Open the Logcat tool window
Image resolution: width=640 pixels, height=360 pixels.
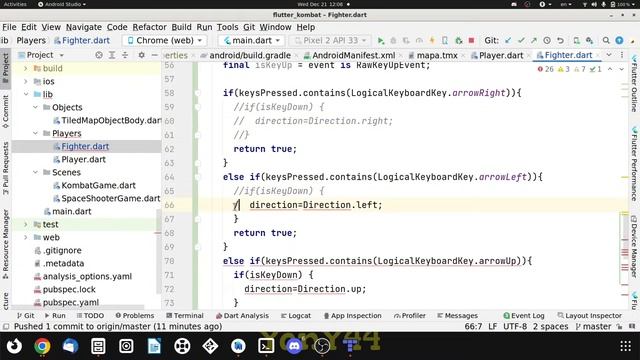(x=296, y=316)
